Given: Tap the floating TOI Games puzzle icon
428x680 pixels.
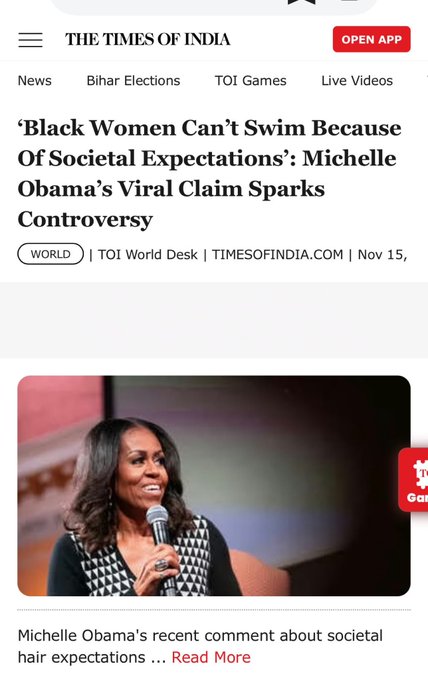Looking at the screenshot, I should (x=414, y=480).
